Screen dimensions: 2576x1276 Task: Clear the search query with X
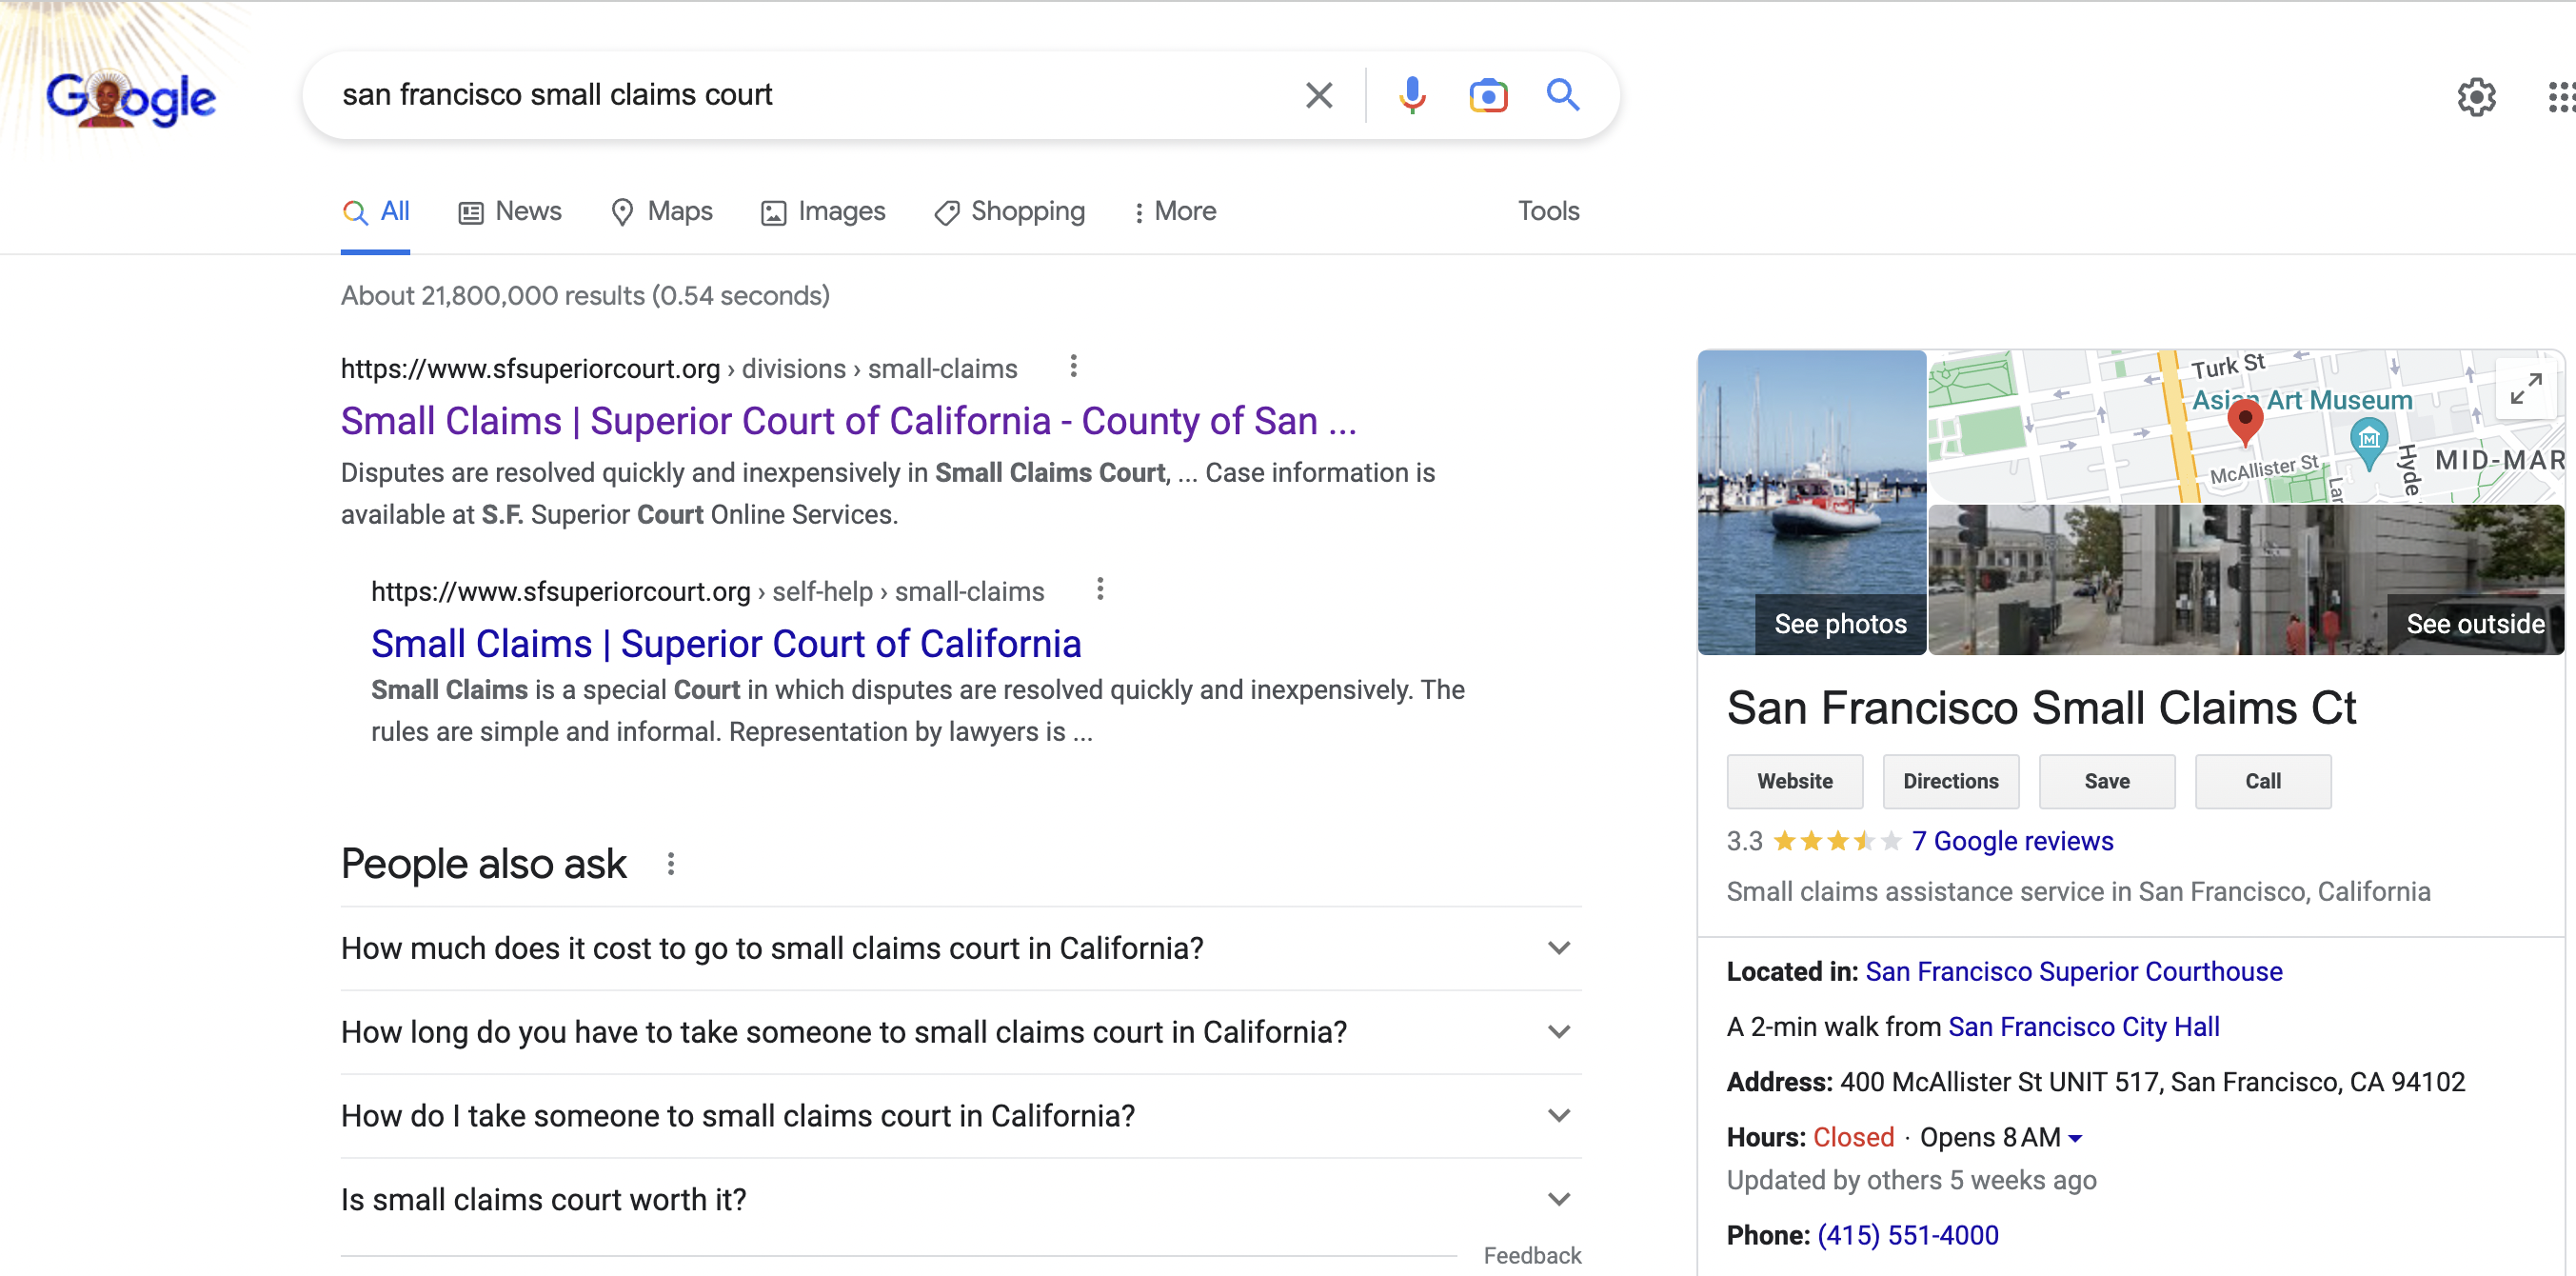click(x=1319, y=95)
